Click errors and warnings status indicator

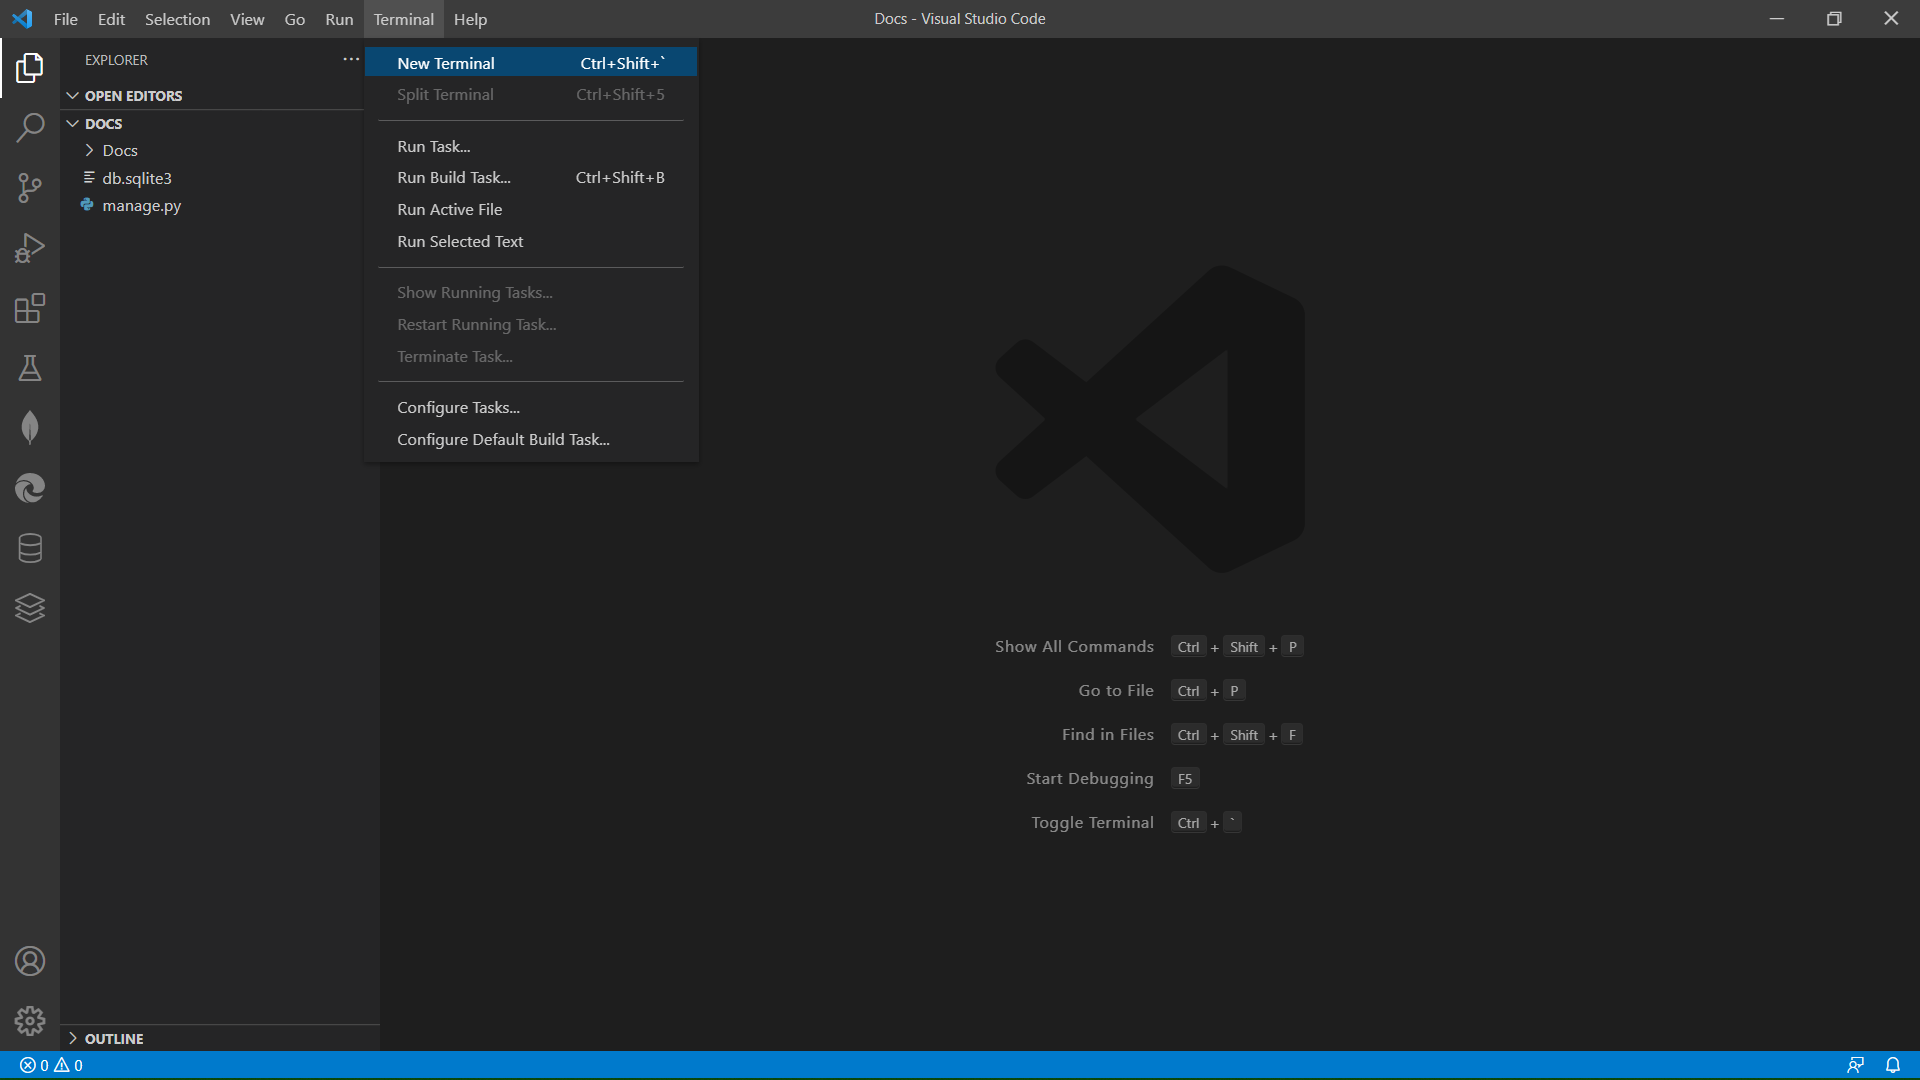51,1065
